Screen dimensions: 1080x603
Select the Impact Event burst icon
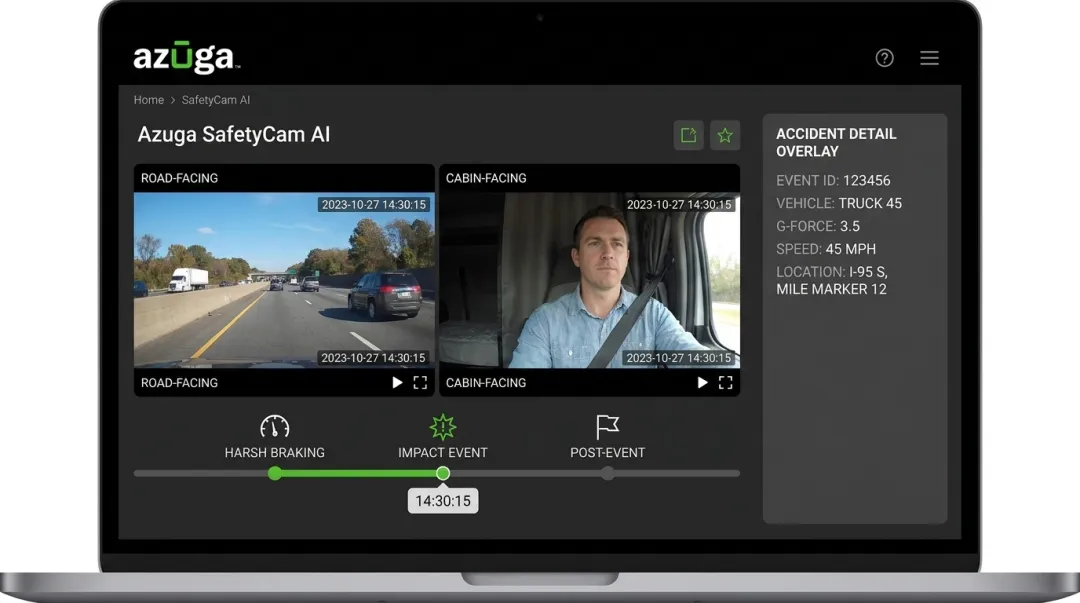click(443, 427)
